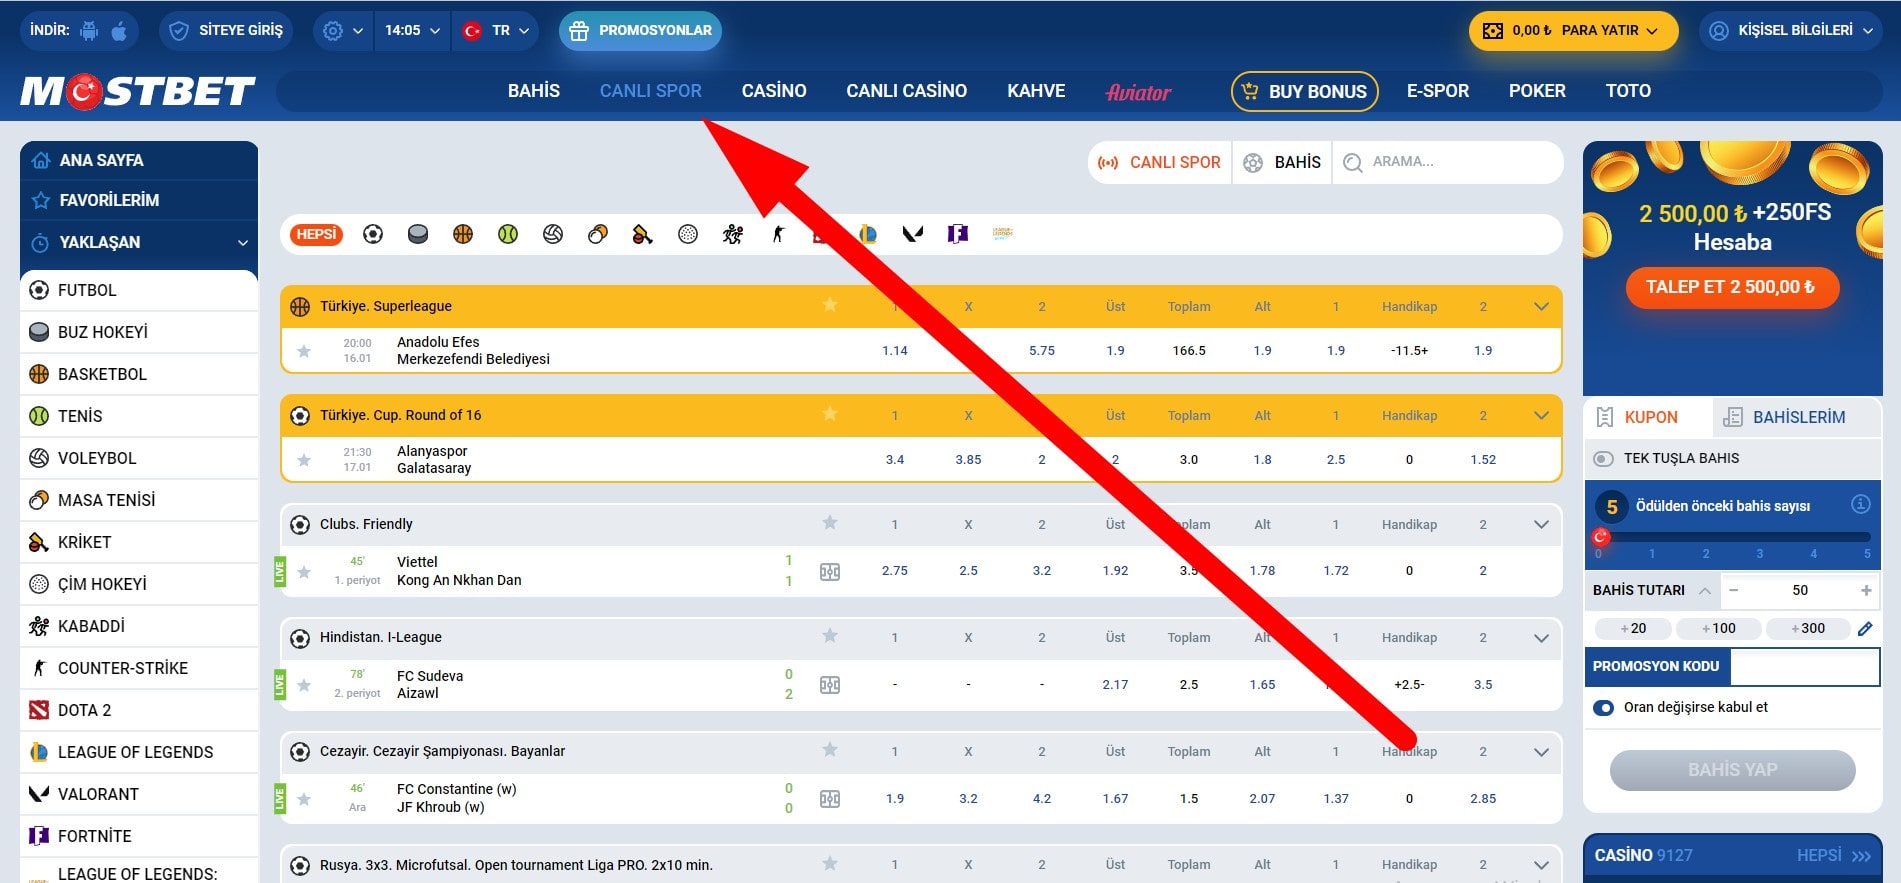
Task: Switch to the KUPON tab
Action: click(1649, 417)
